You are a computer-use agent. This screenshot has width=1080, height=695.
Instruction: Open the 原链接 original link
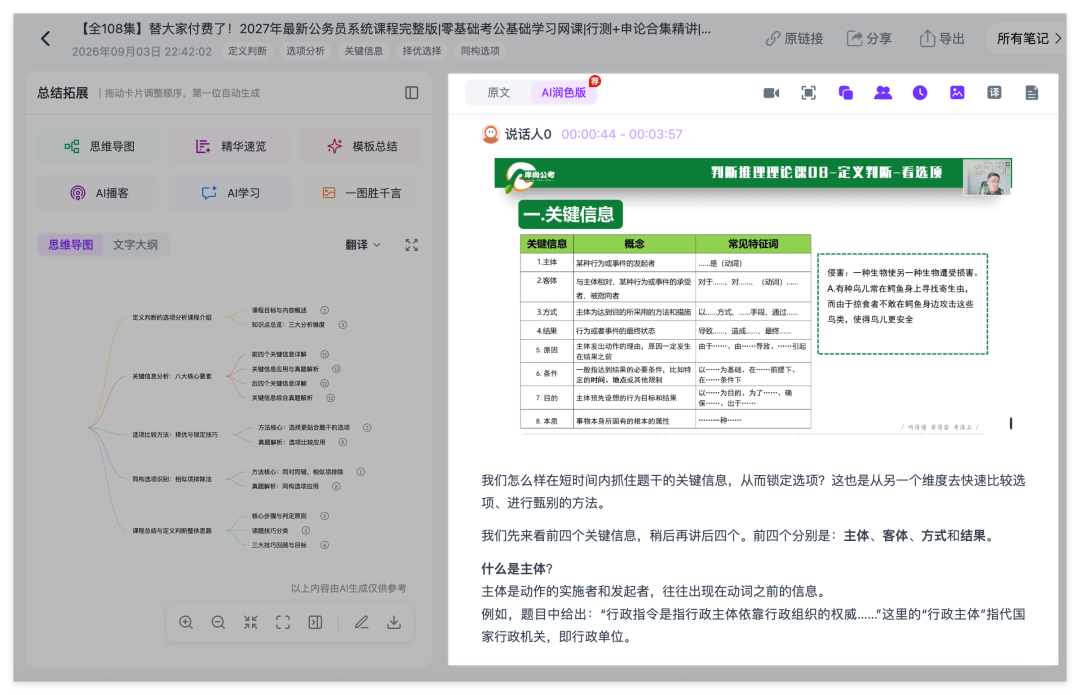[x=794, y=39]
